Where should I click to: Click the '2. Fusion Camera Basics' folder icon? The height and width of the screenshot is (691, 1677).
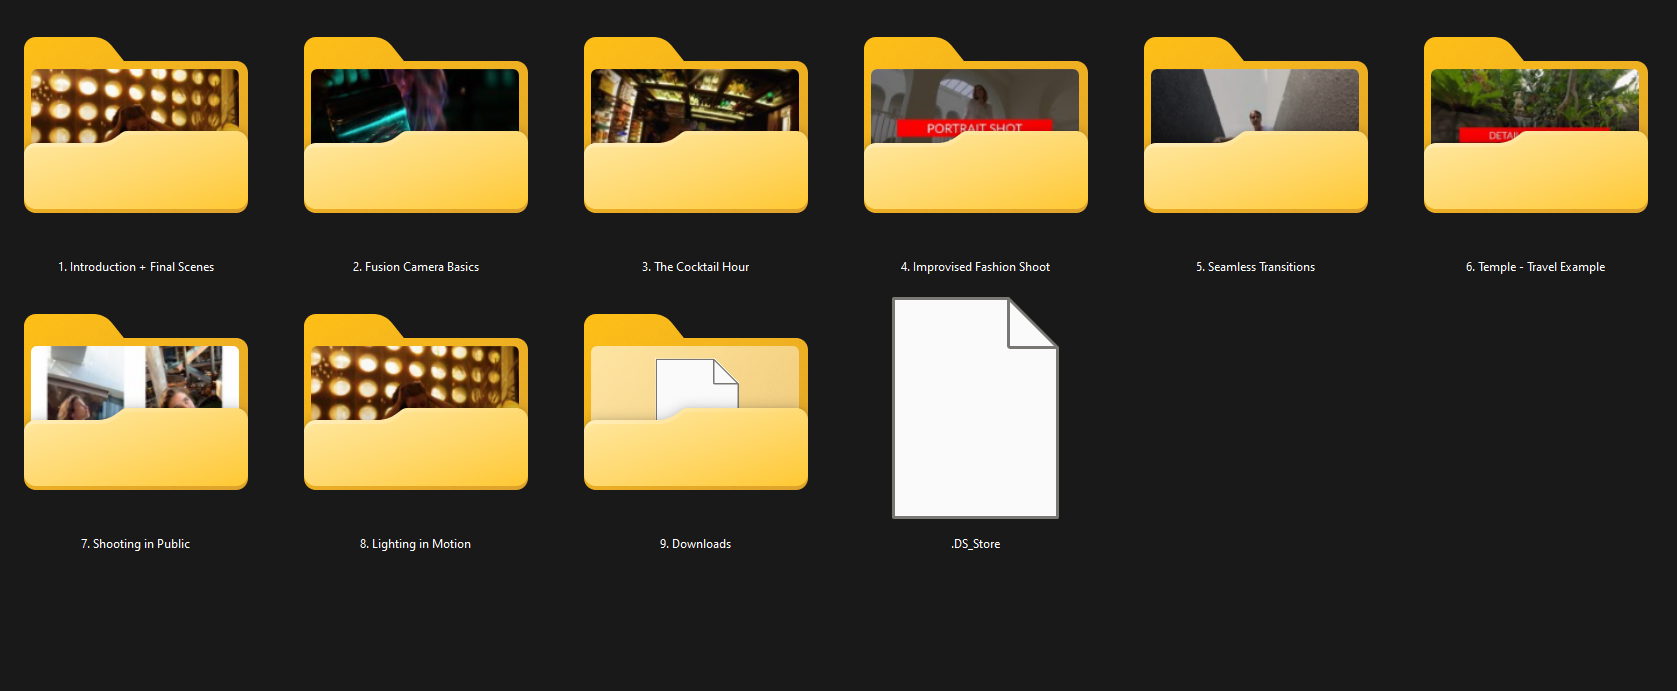416,126
